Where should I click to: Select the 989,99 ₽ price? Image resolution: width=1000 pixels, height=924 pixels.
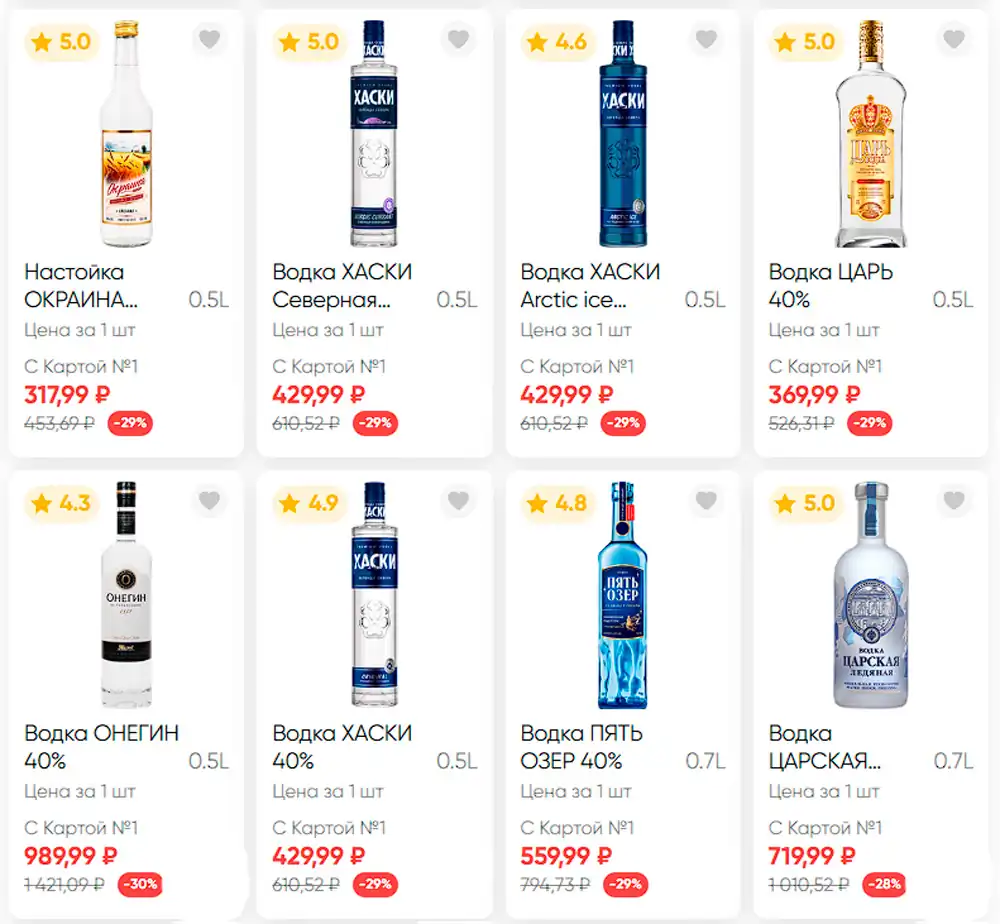tap(71, 856)
